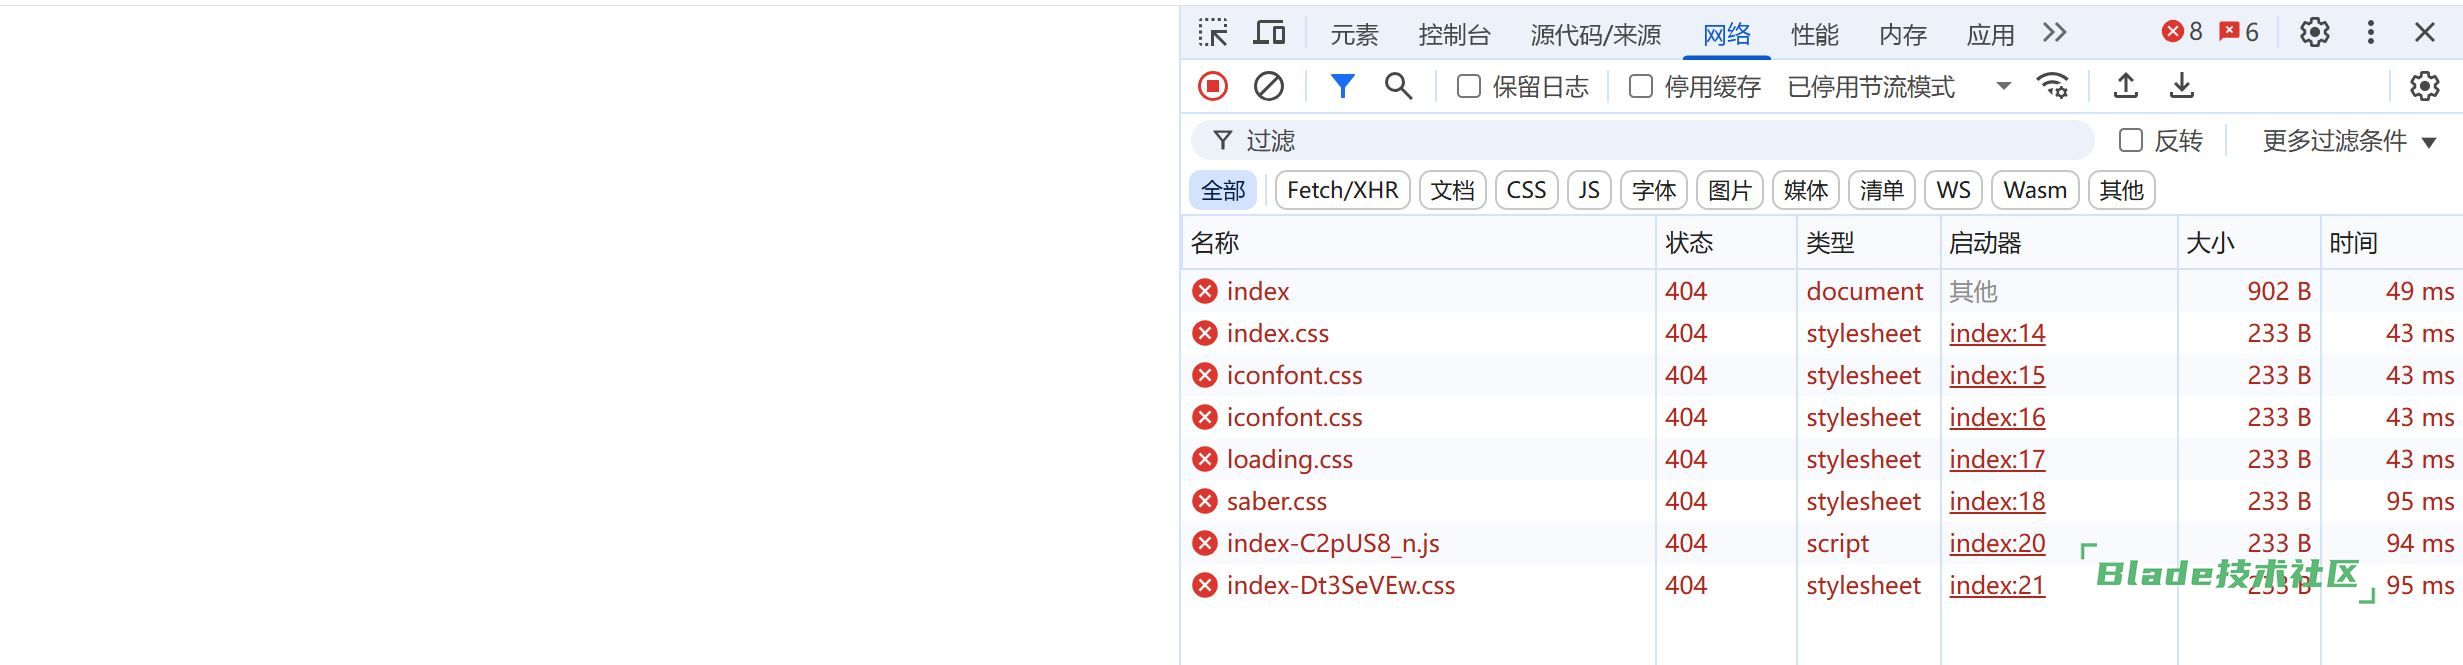Click the issues count 6 flag indicator

tap(2239, 32)
